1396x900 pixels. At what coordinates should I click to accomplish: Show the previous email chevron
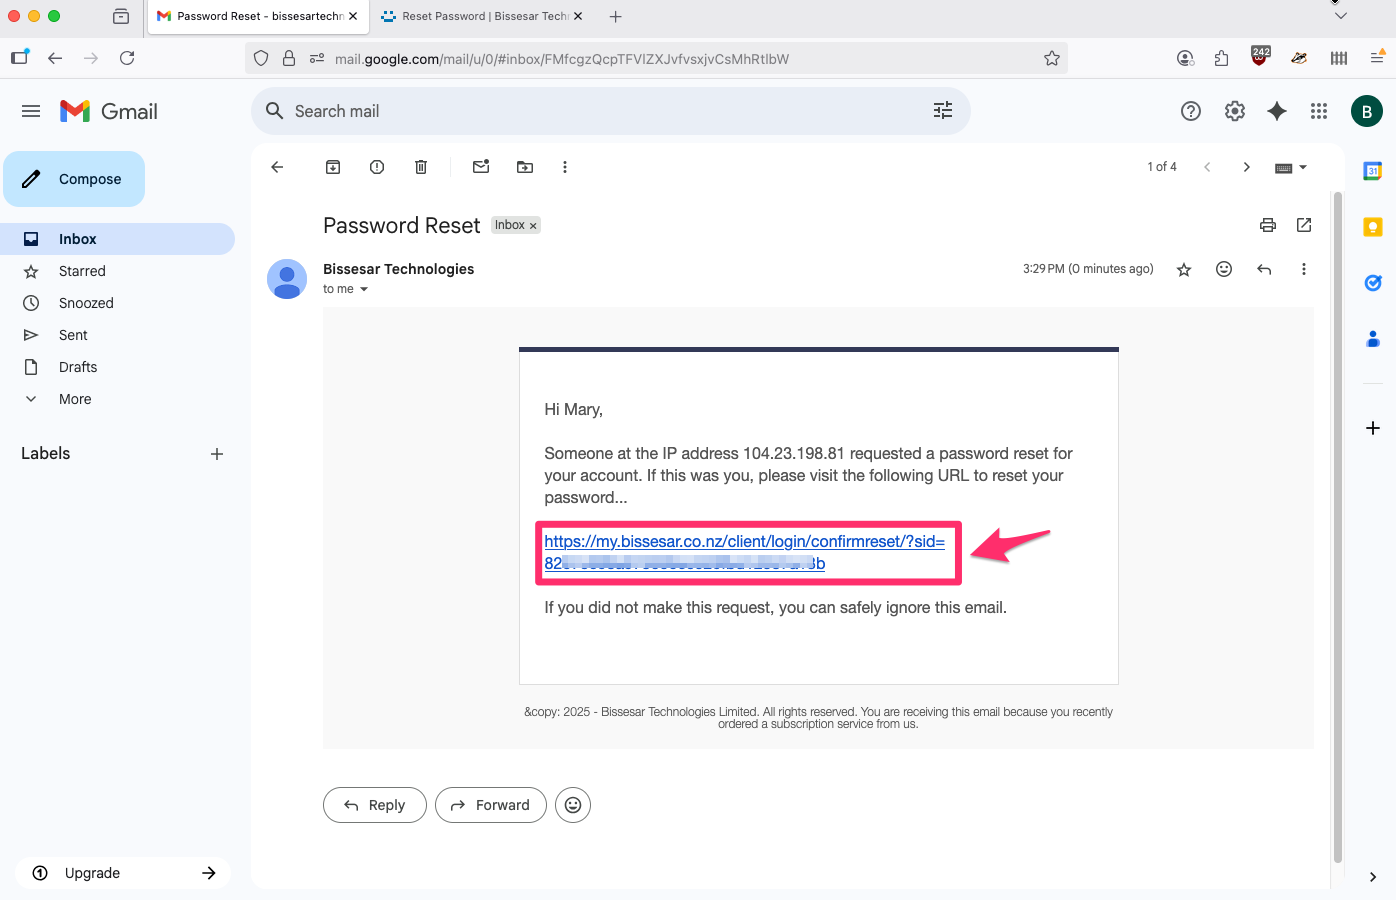coord(1207,167)
